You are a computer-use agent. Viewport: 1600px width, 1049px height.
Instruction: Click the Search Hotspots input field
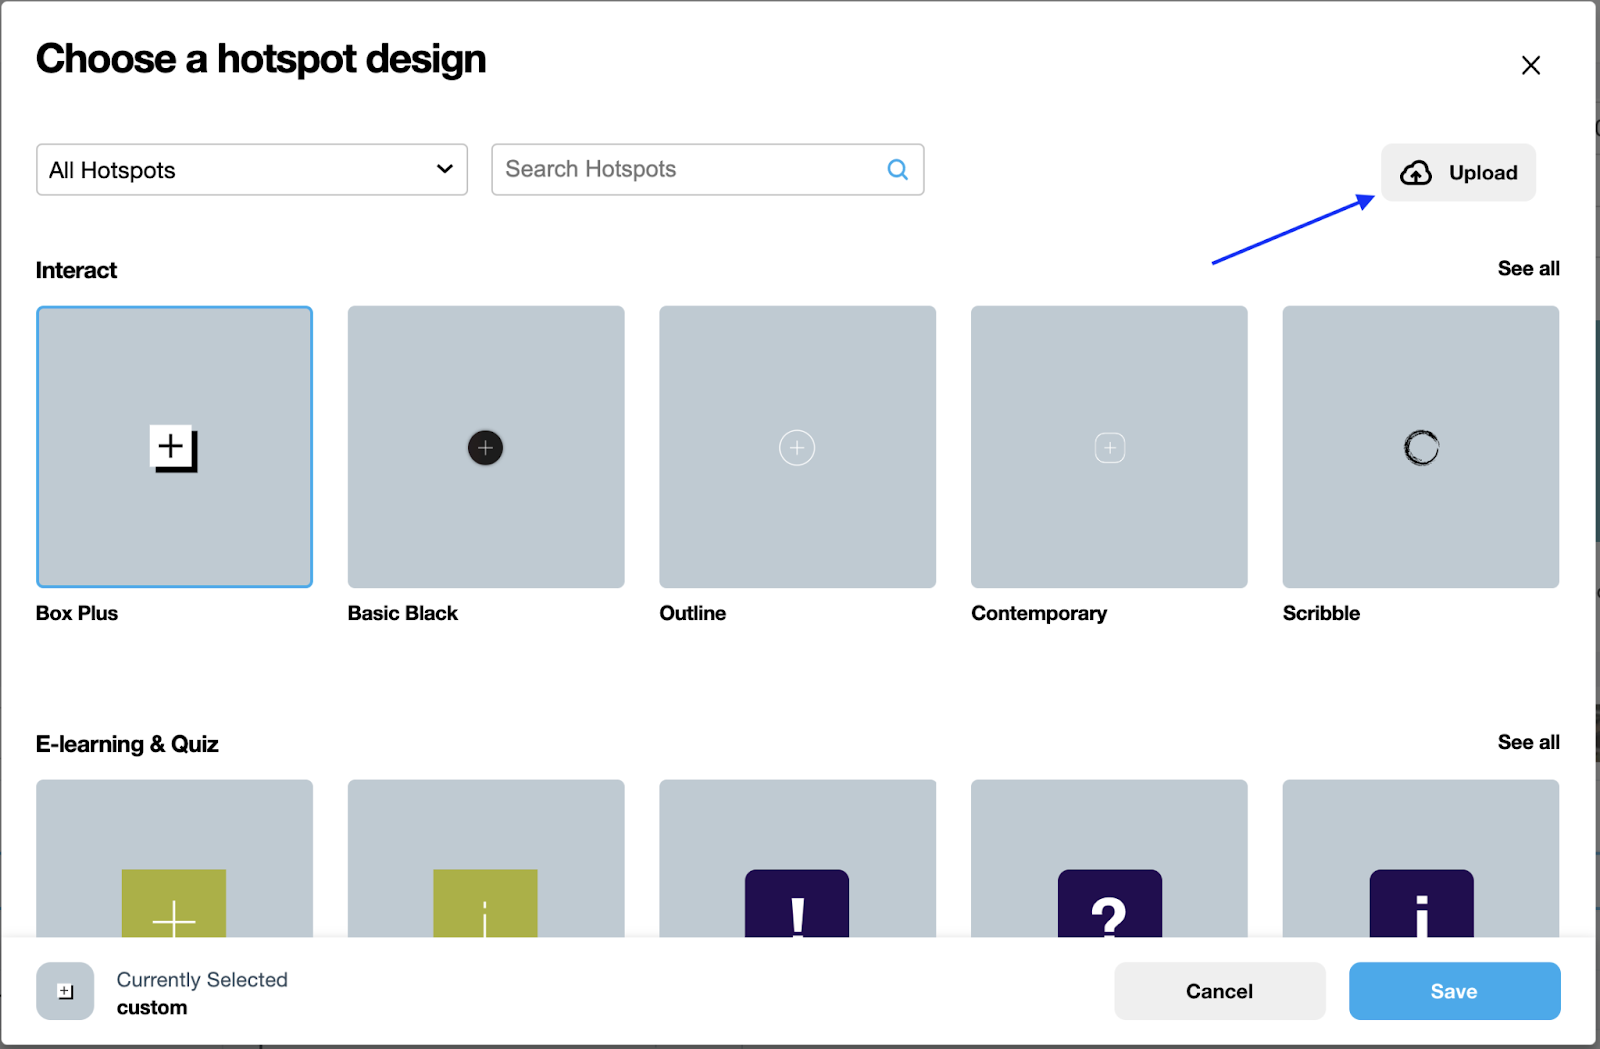[690, 170]
